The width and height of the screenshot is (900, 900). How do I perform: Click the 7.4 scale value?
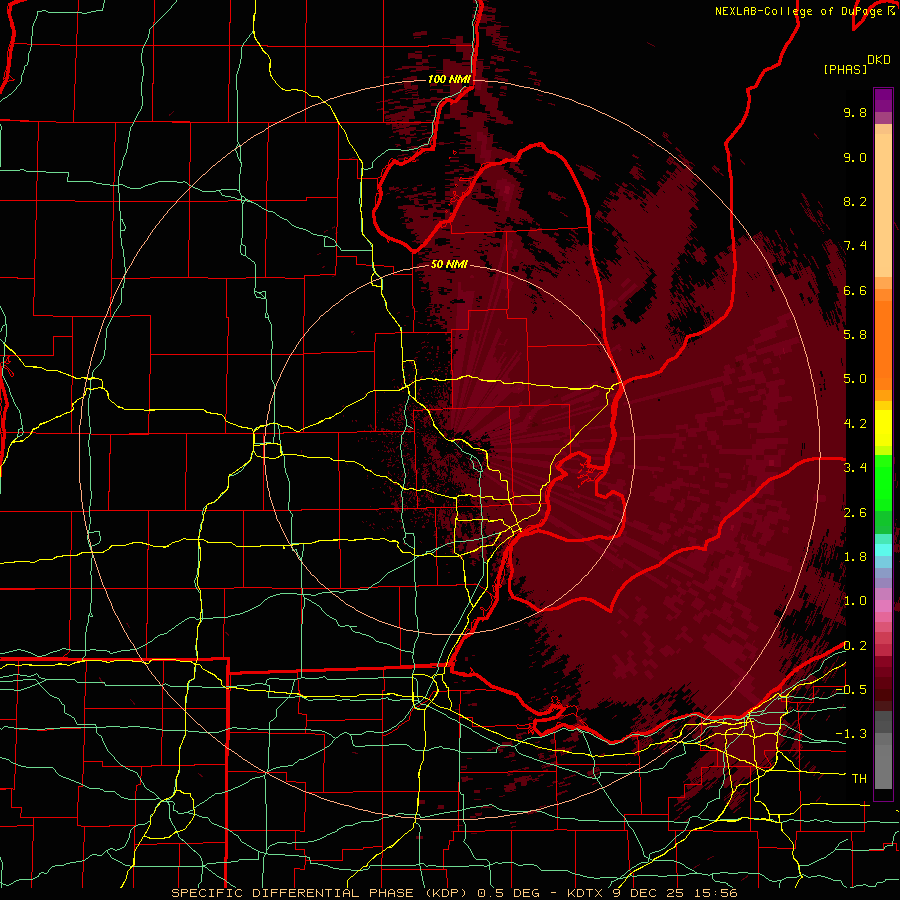click(855, 246)
